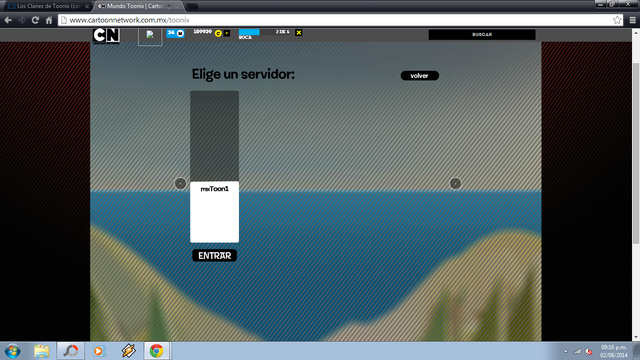This screenshot has height=360, width=640.
Task: Click Chrome icon in taskbar
Action: coord(156,351)
